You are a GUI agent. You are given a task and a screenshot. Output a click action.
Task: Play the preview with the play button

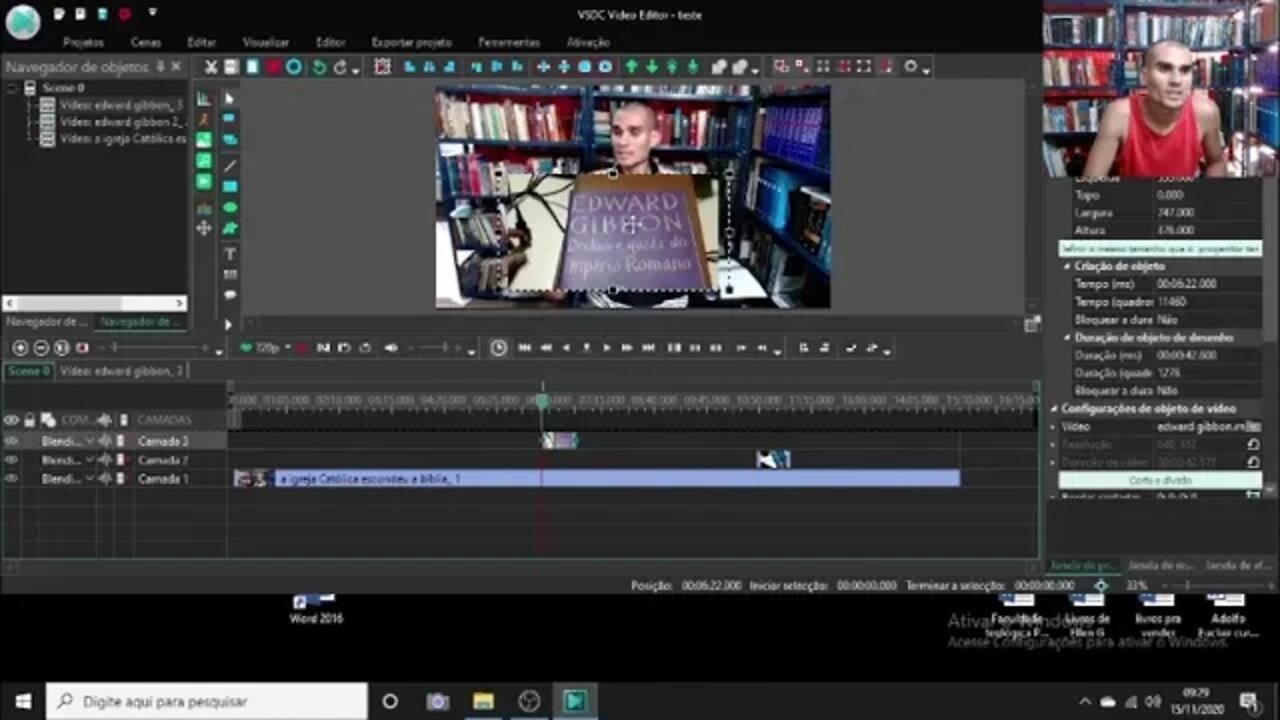(606, 348)
